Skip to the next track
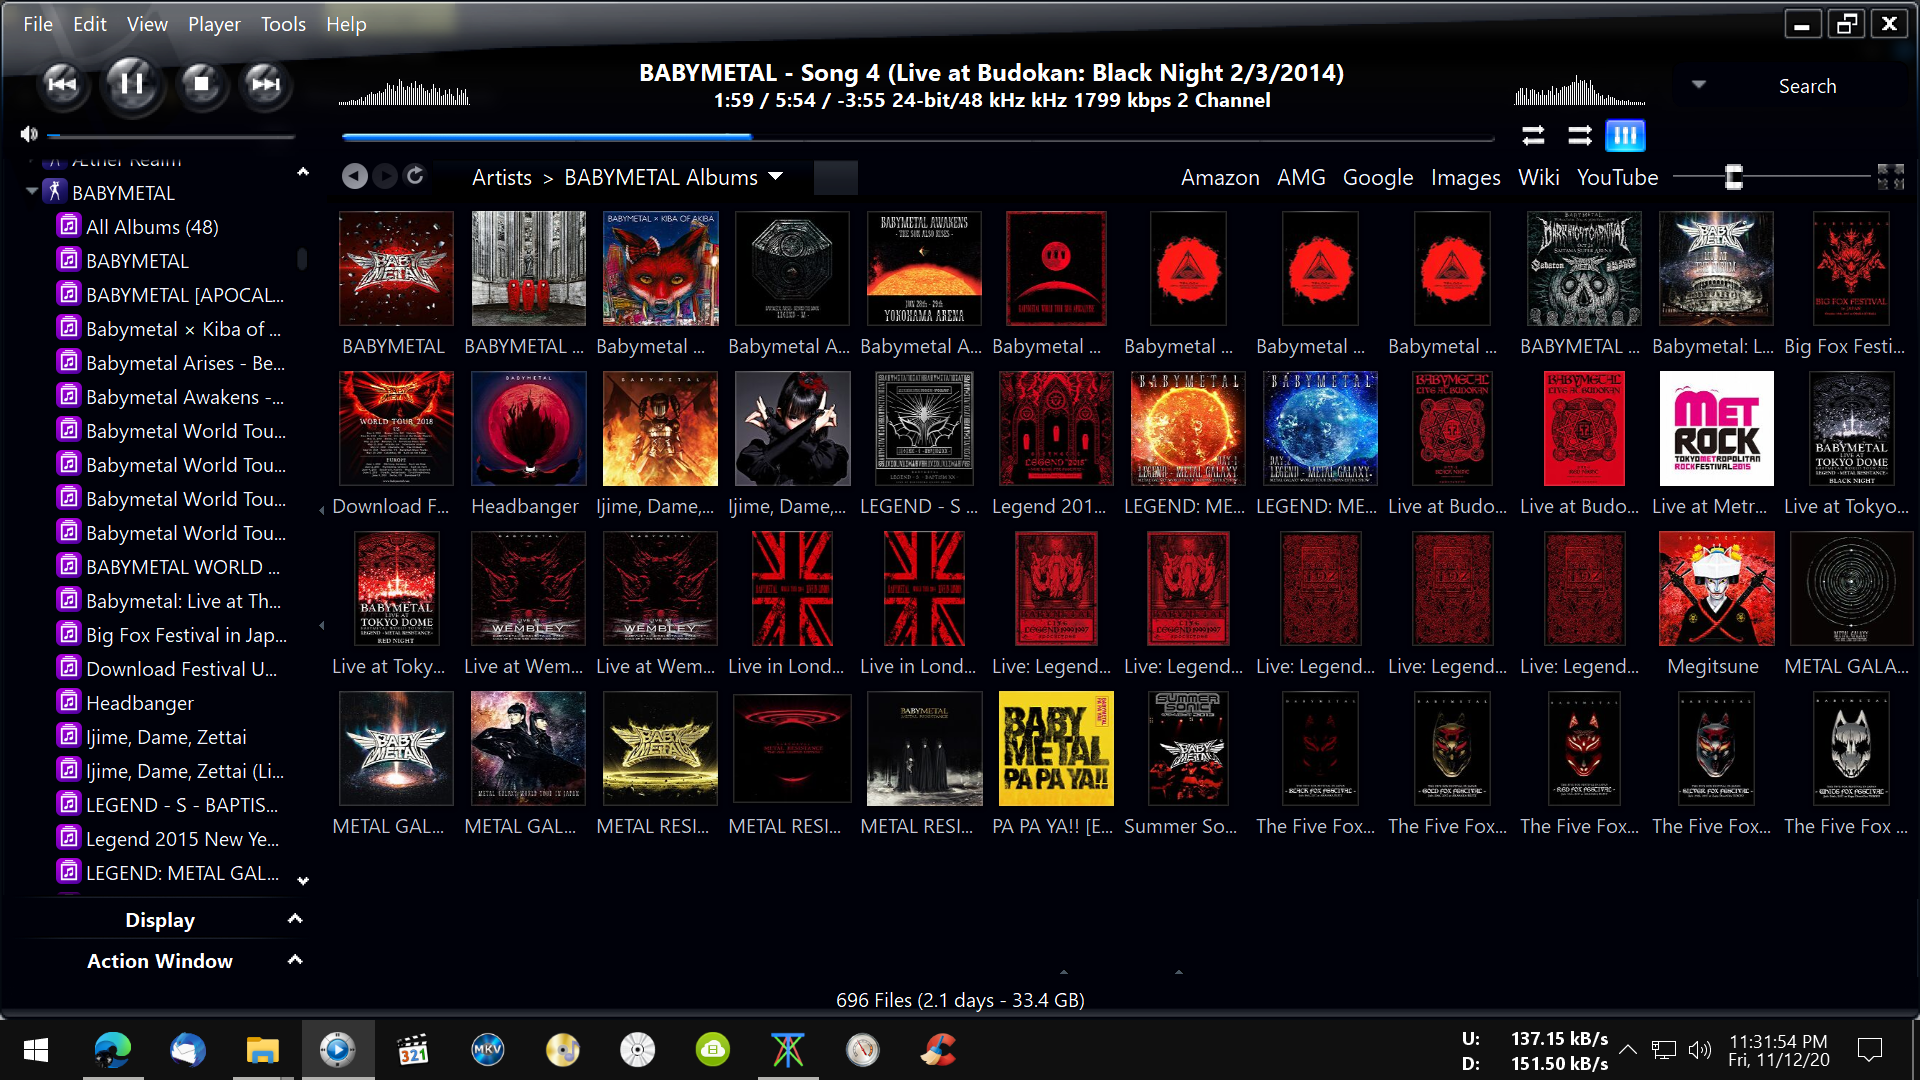The height and width of the screenshot is (1080, 1920). (x=266, y=84)
